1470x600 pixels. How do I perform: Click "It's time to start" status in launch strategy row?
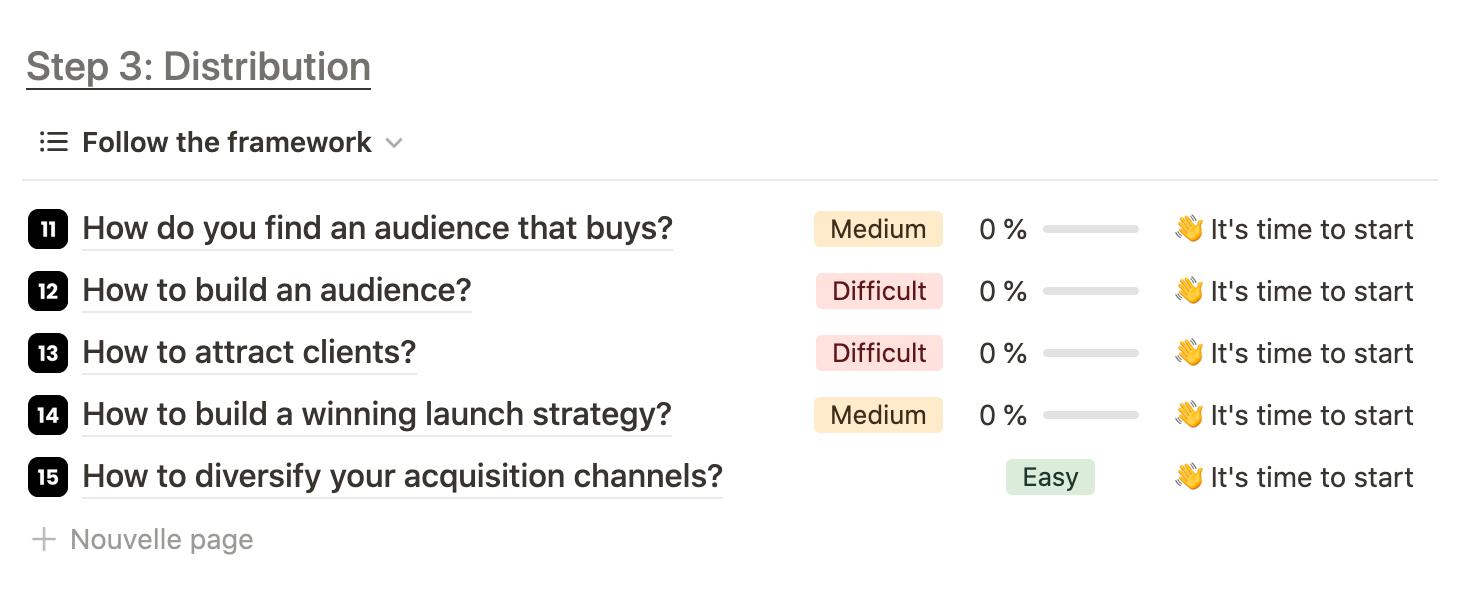[1311, 415]
